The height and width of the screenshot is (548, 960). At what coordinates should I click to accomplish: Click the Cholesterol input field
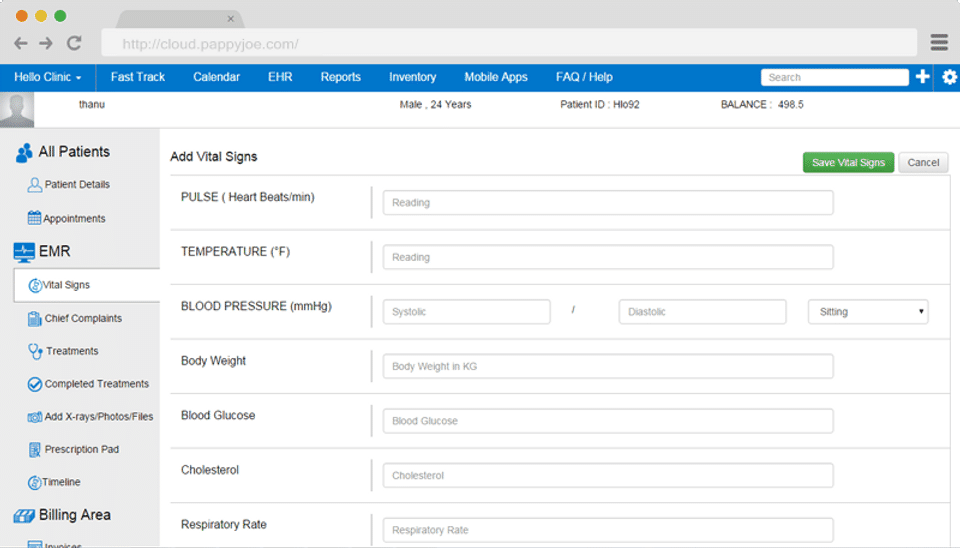[608, 475]
